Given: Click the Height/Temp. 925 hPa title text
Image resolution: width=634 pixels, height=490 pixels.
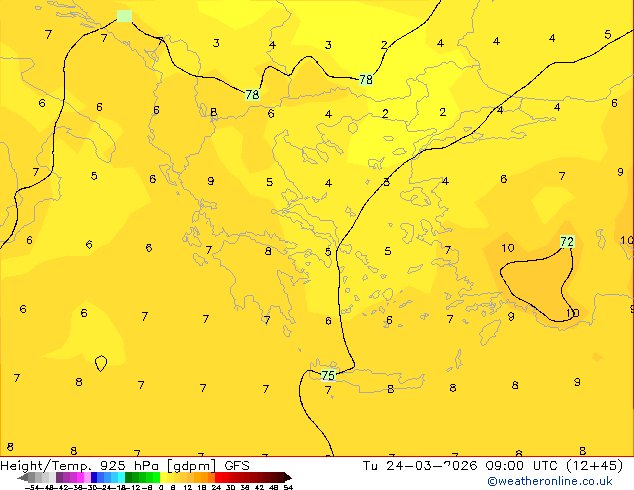Looking at the screenshot, I should (81, 466).
